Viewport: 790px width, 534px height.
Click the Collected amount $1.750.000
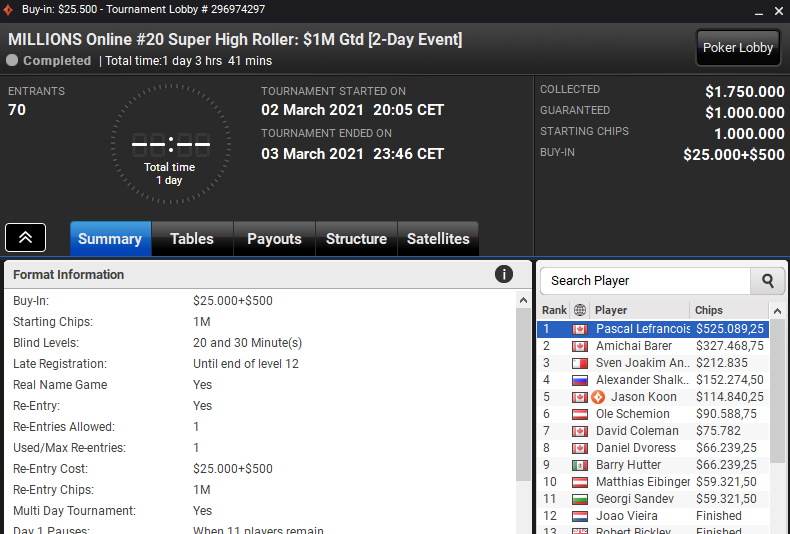tap(745, 92)
